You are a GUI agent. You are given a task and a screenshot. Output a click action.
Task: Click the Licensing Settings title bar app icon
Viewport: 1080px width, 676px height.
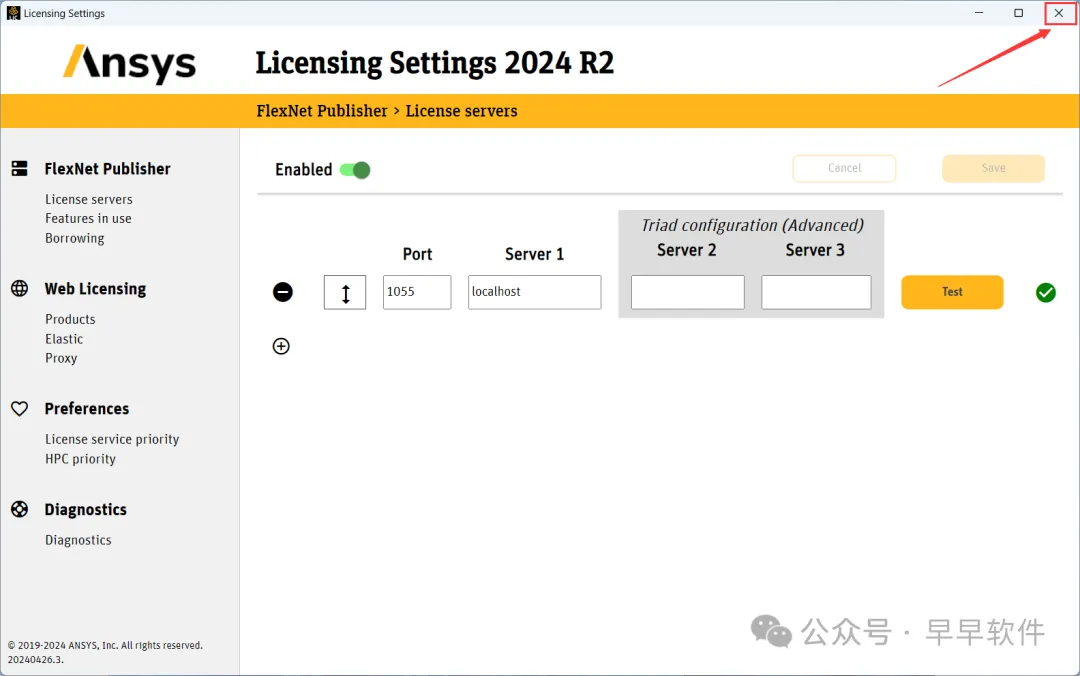click(x=13, y=13)
